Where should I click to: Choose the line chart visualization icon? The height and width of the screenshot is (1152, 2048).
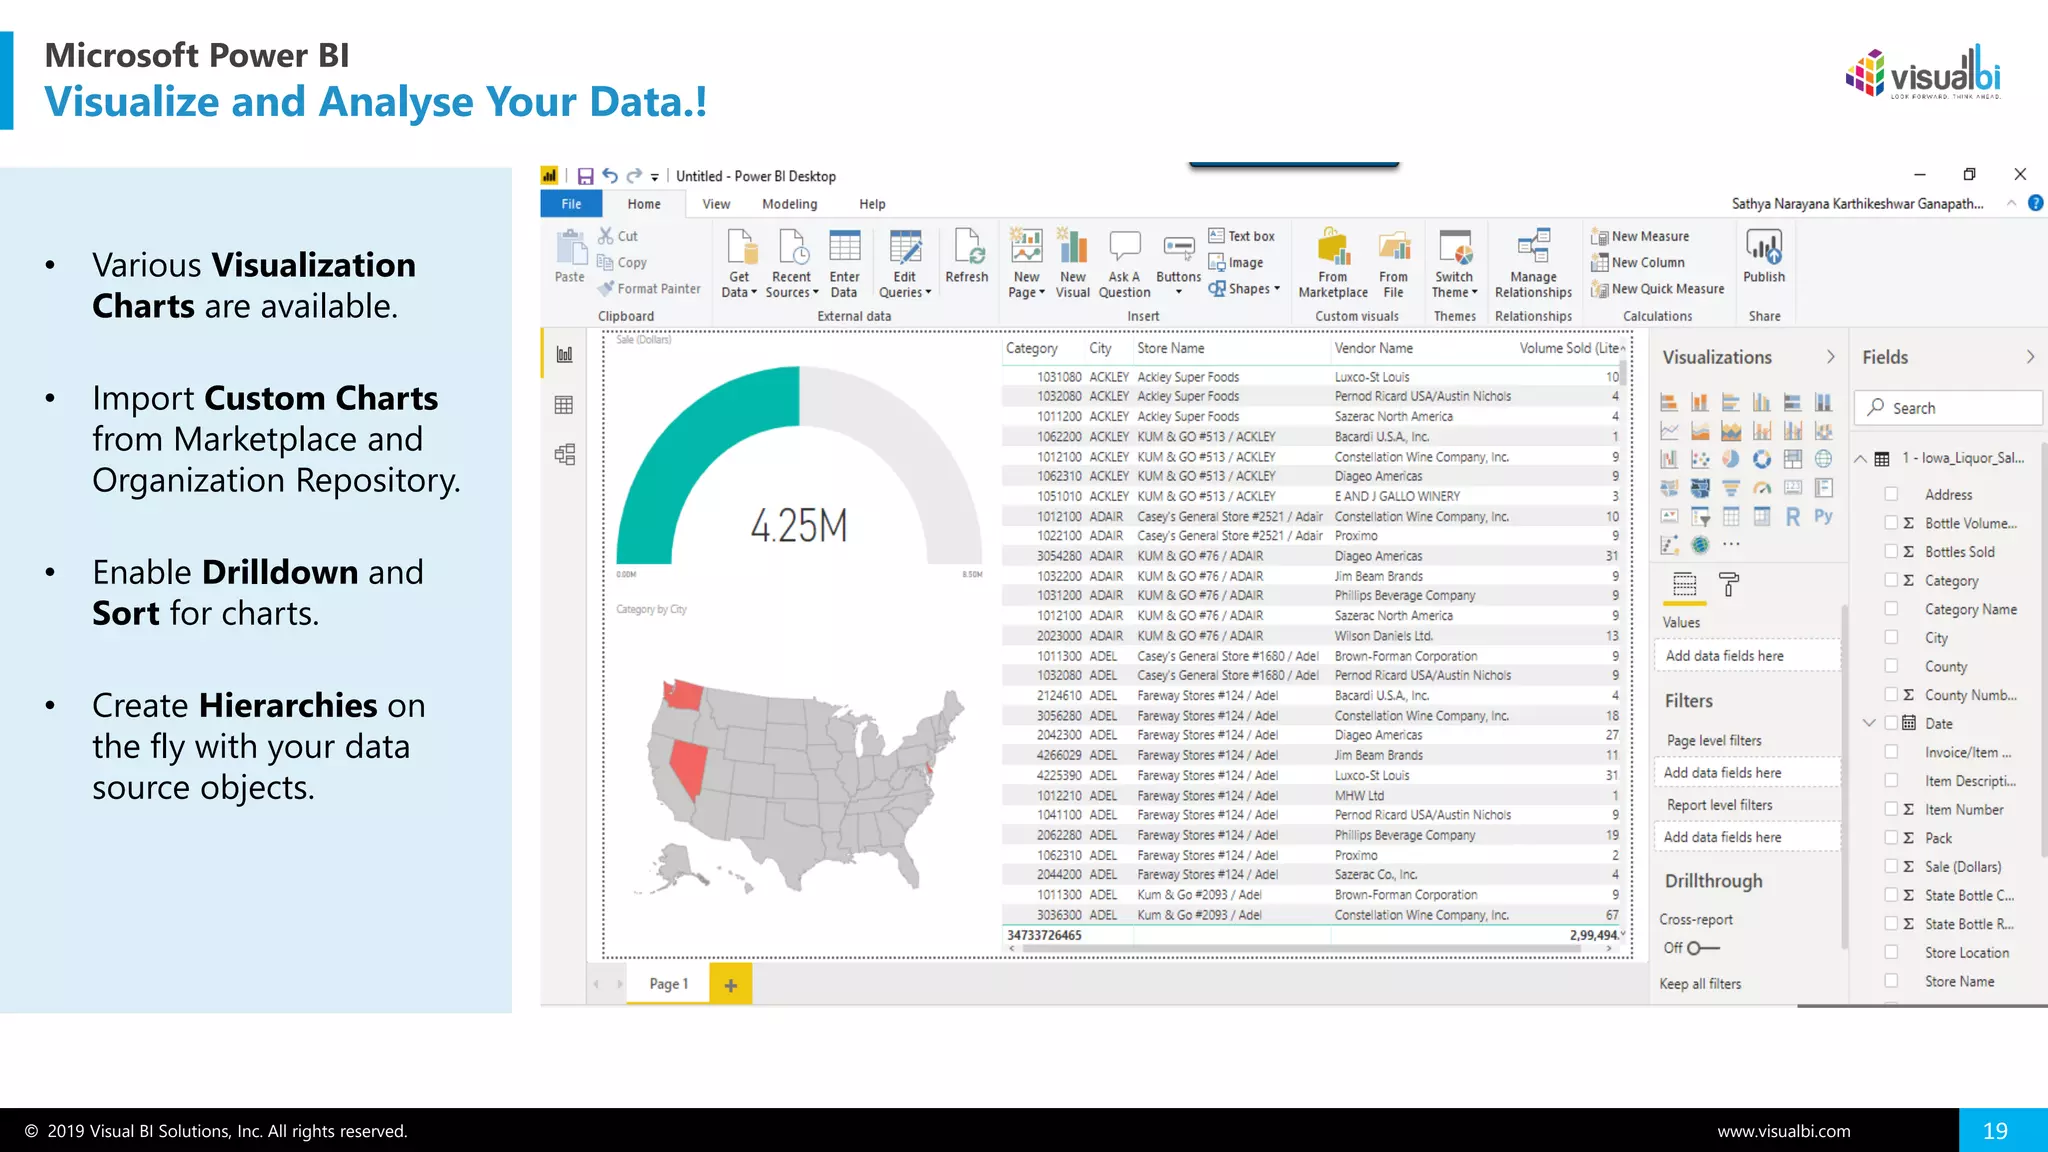click(x=1669, y=431)
